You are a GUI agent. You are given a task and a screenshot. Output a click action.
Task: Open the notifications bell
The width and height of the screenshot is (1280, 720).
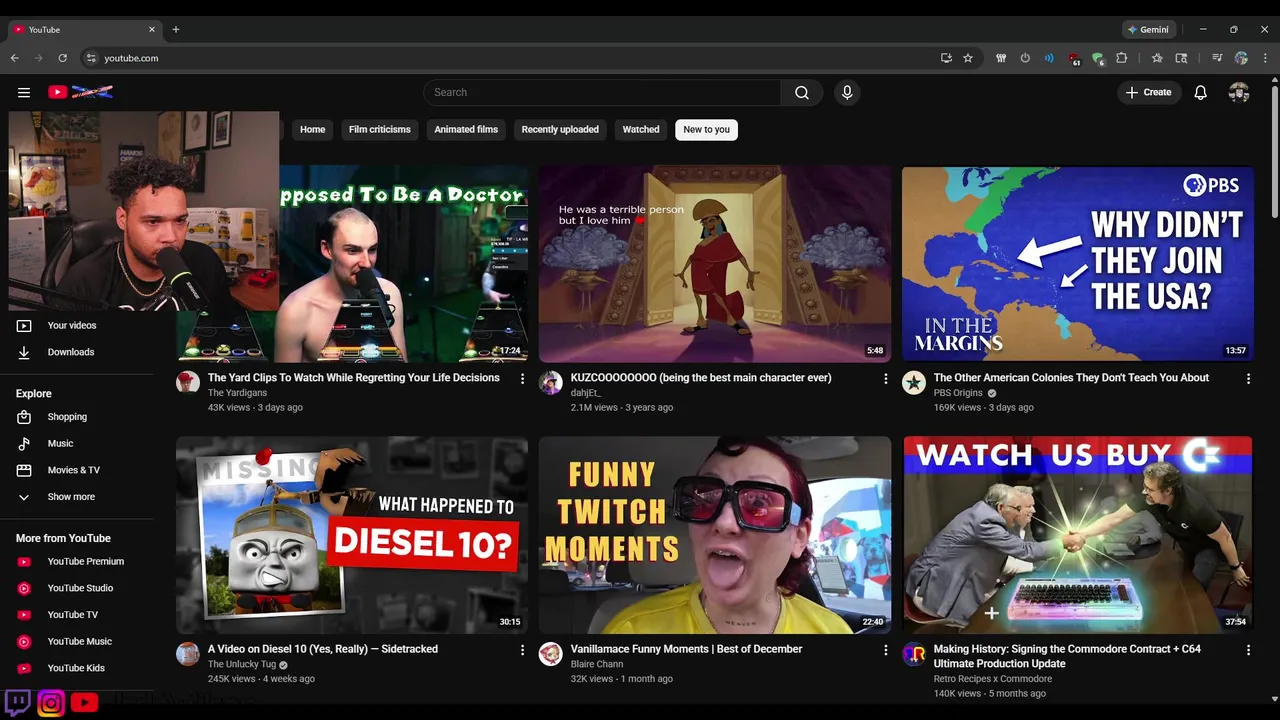pos(1201,92)
